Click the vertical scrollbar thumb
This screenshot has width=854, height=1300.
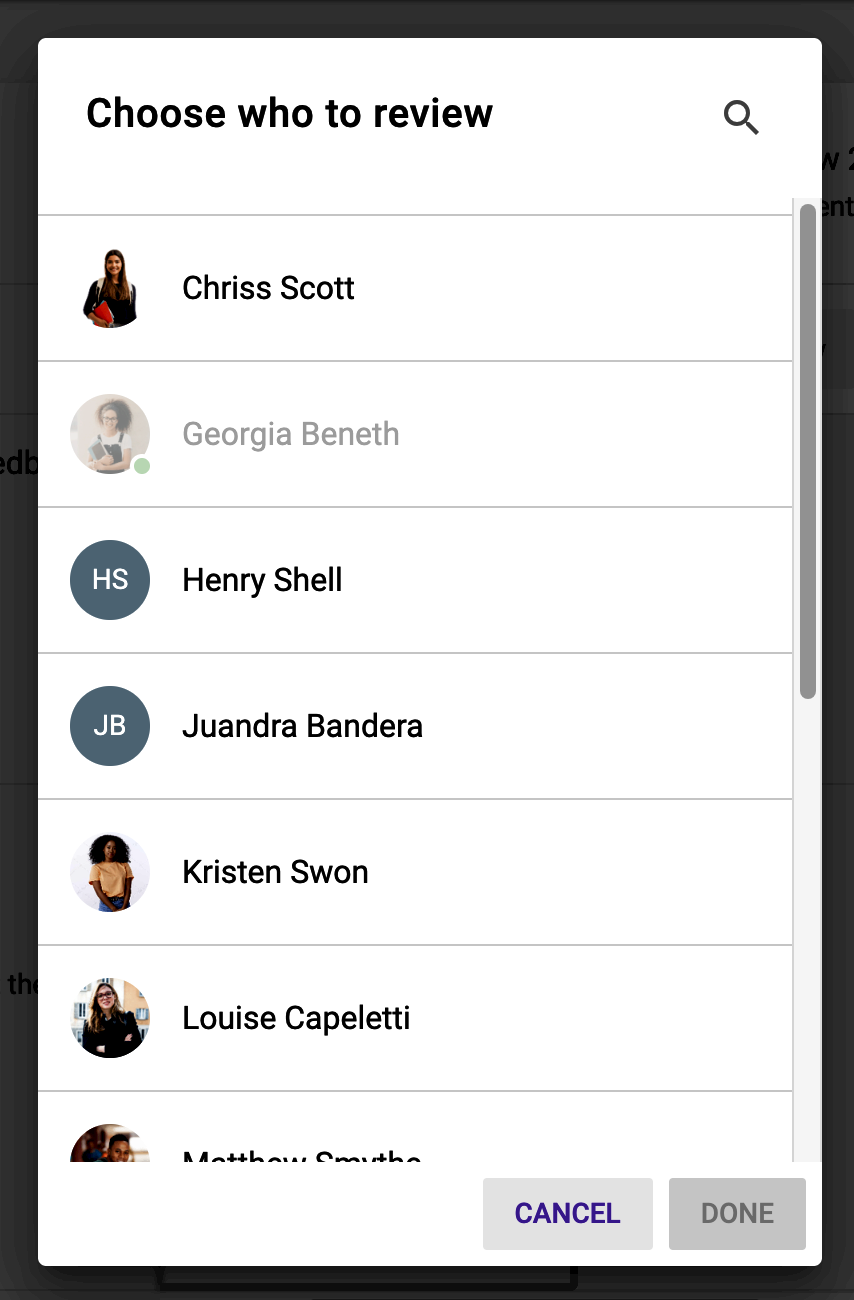coord(808,451)
